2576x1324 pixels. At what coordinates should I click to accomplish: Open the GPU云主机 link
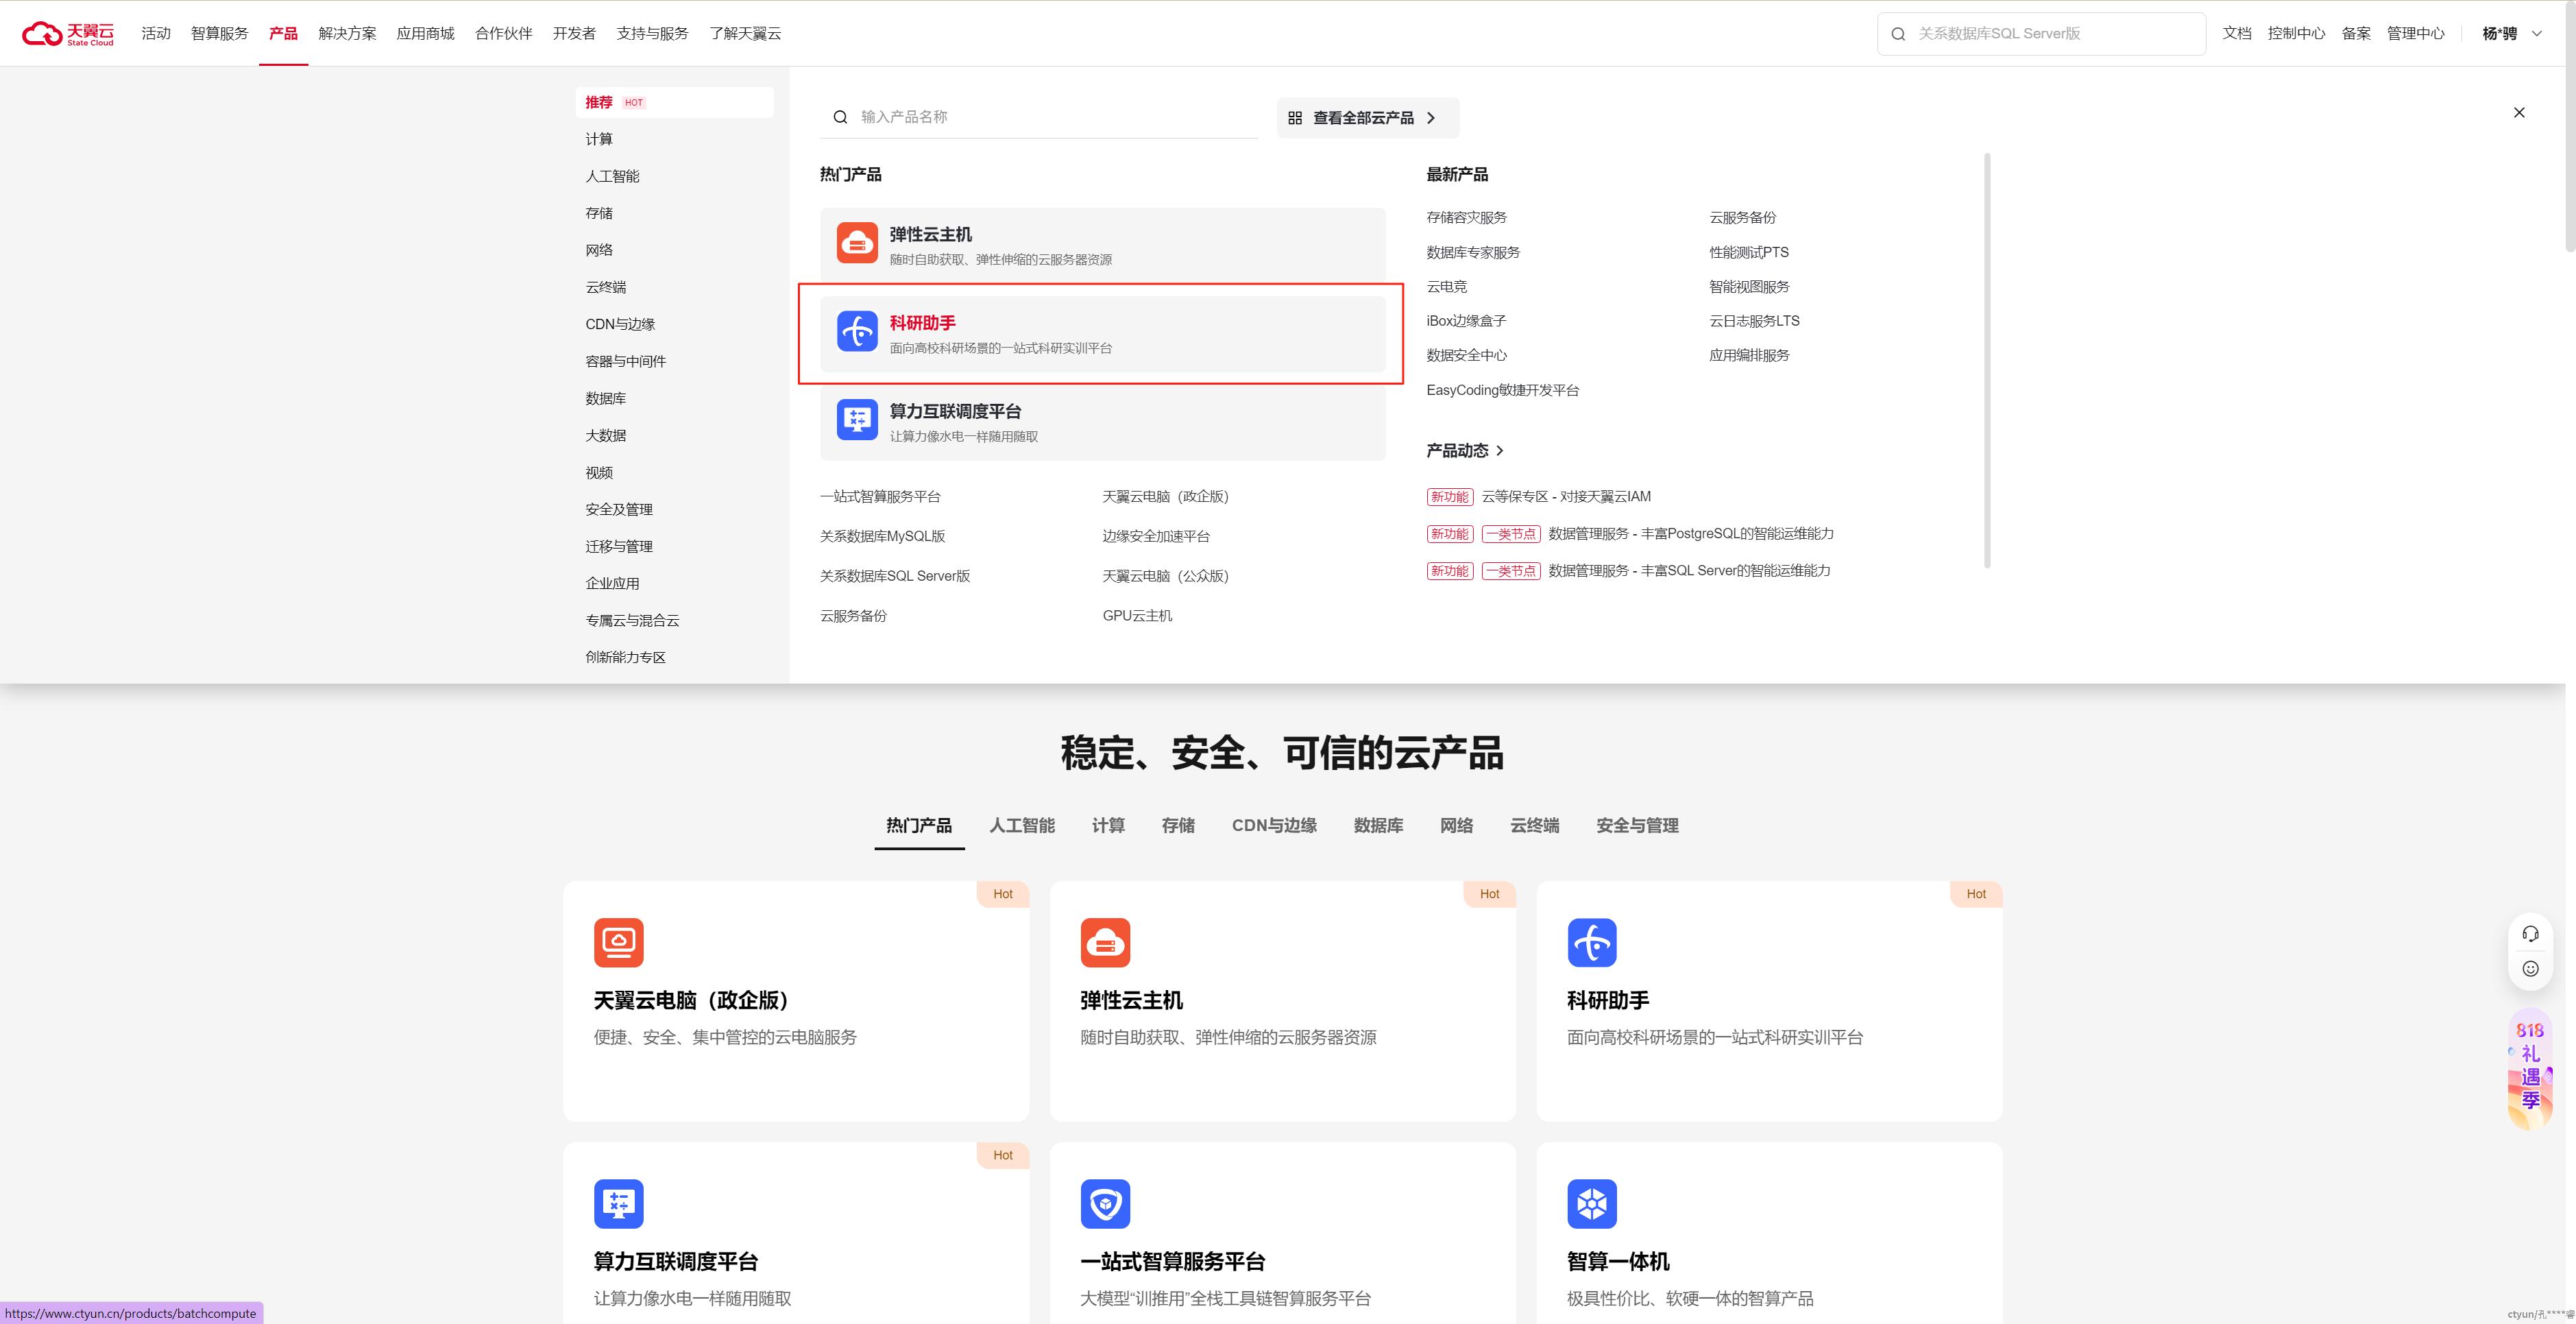[1137, 616]
